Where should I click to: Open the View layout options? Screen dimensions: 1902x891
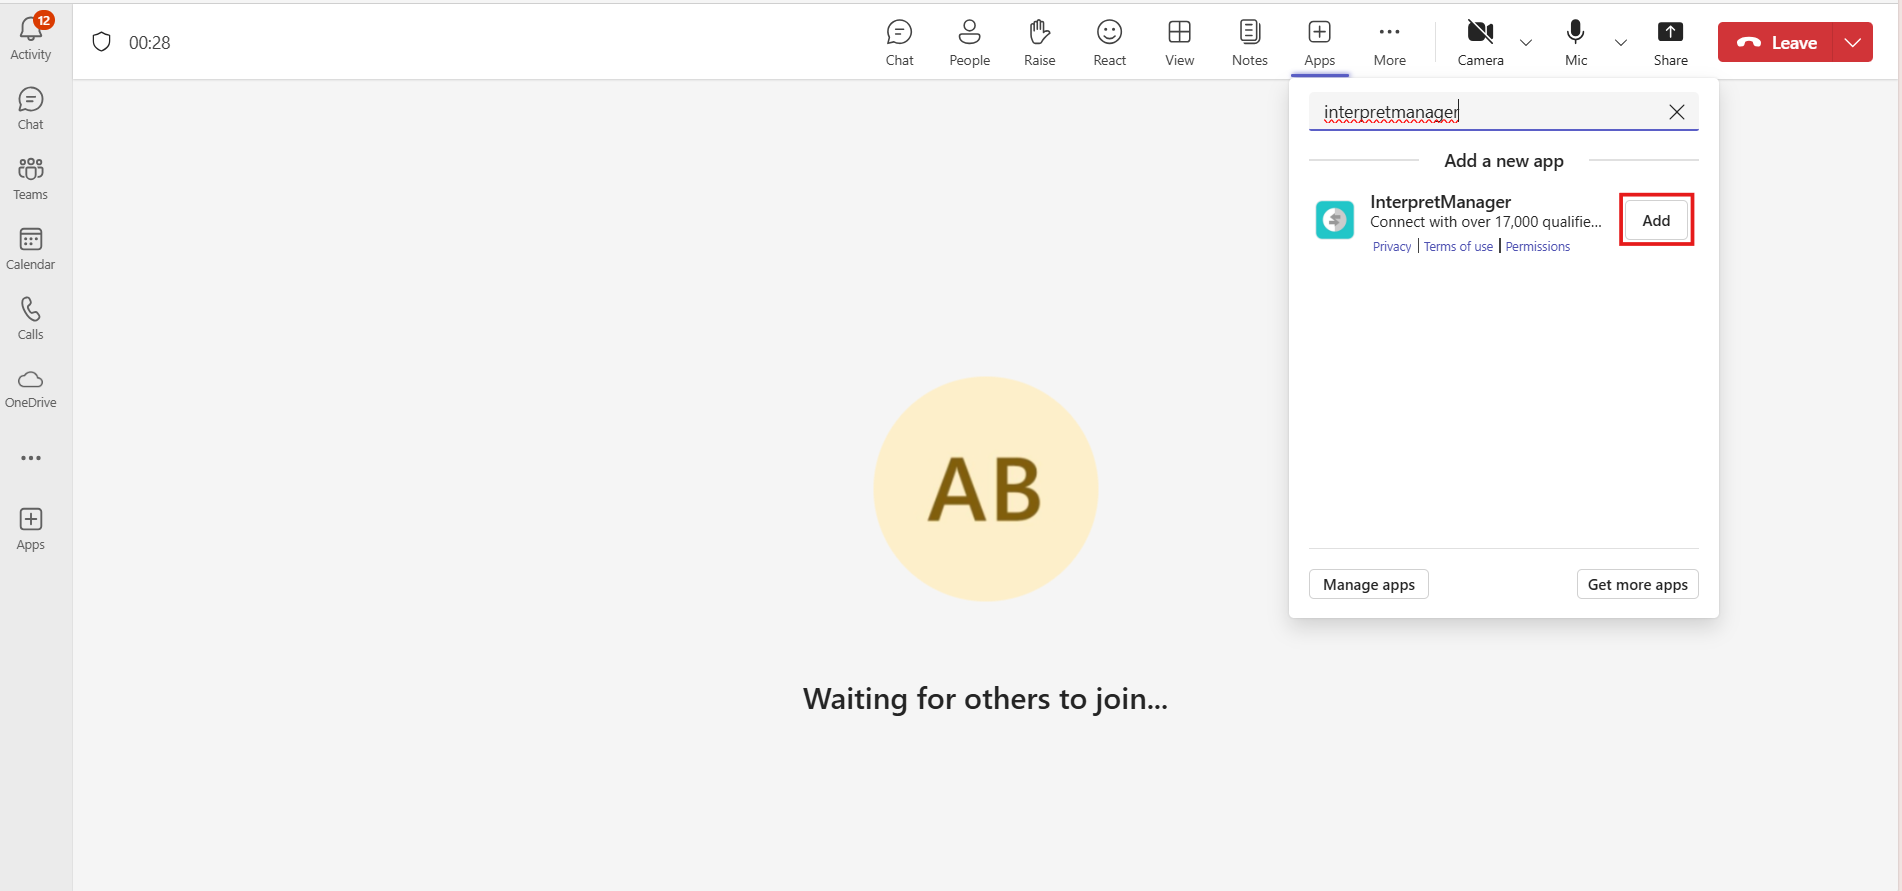(x=1179, y=43)
